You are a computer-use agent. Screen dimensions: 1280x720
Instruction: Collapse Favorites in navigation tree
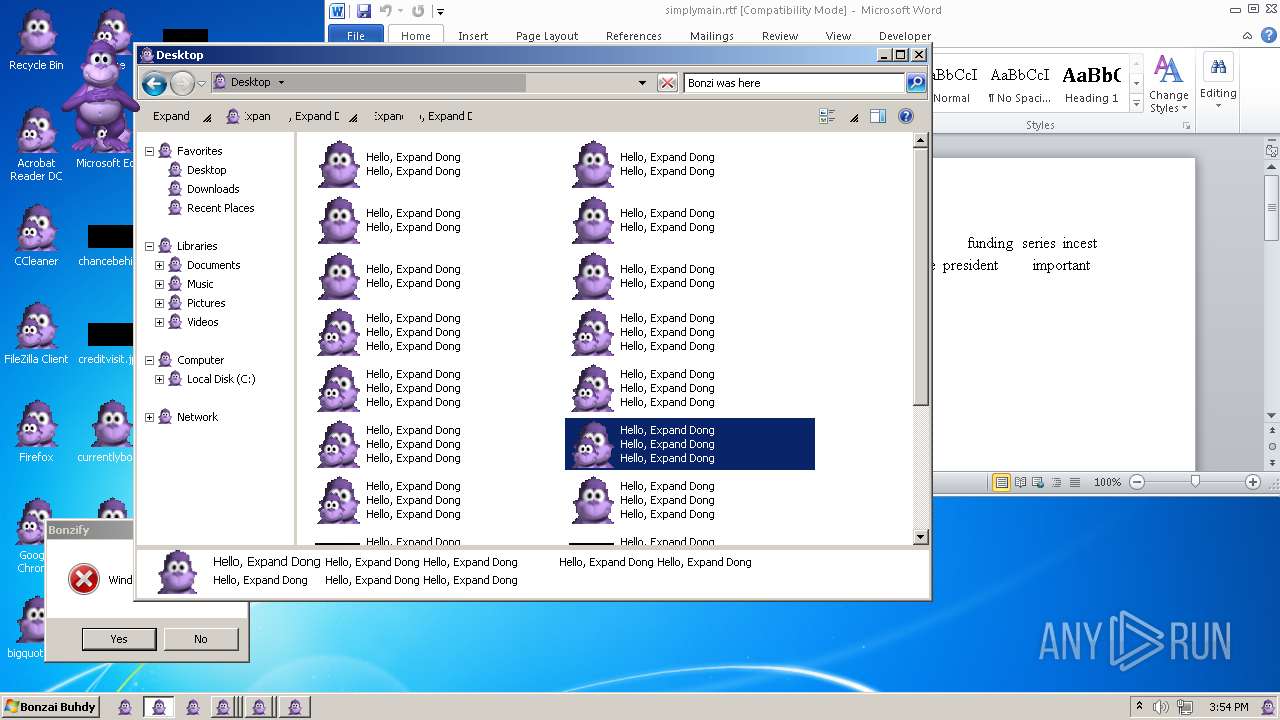(150, 151)
